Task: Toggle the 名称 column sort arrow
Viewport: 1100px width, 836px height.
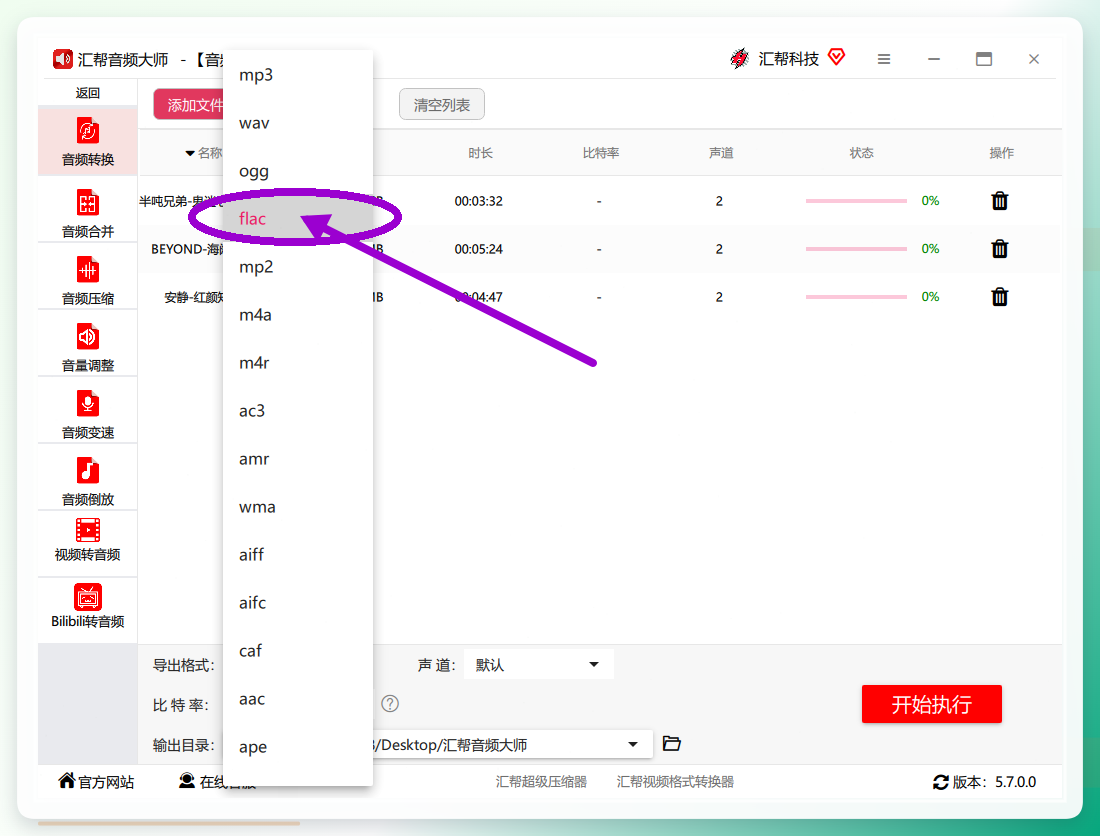Action: [x=190, y=153]
